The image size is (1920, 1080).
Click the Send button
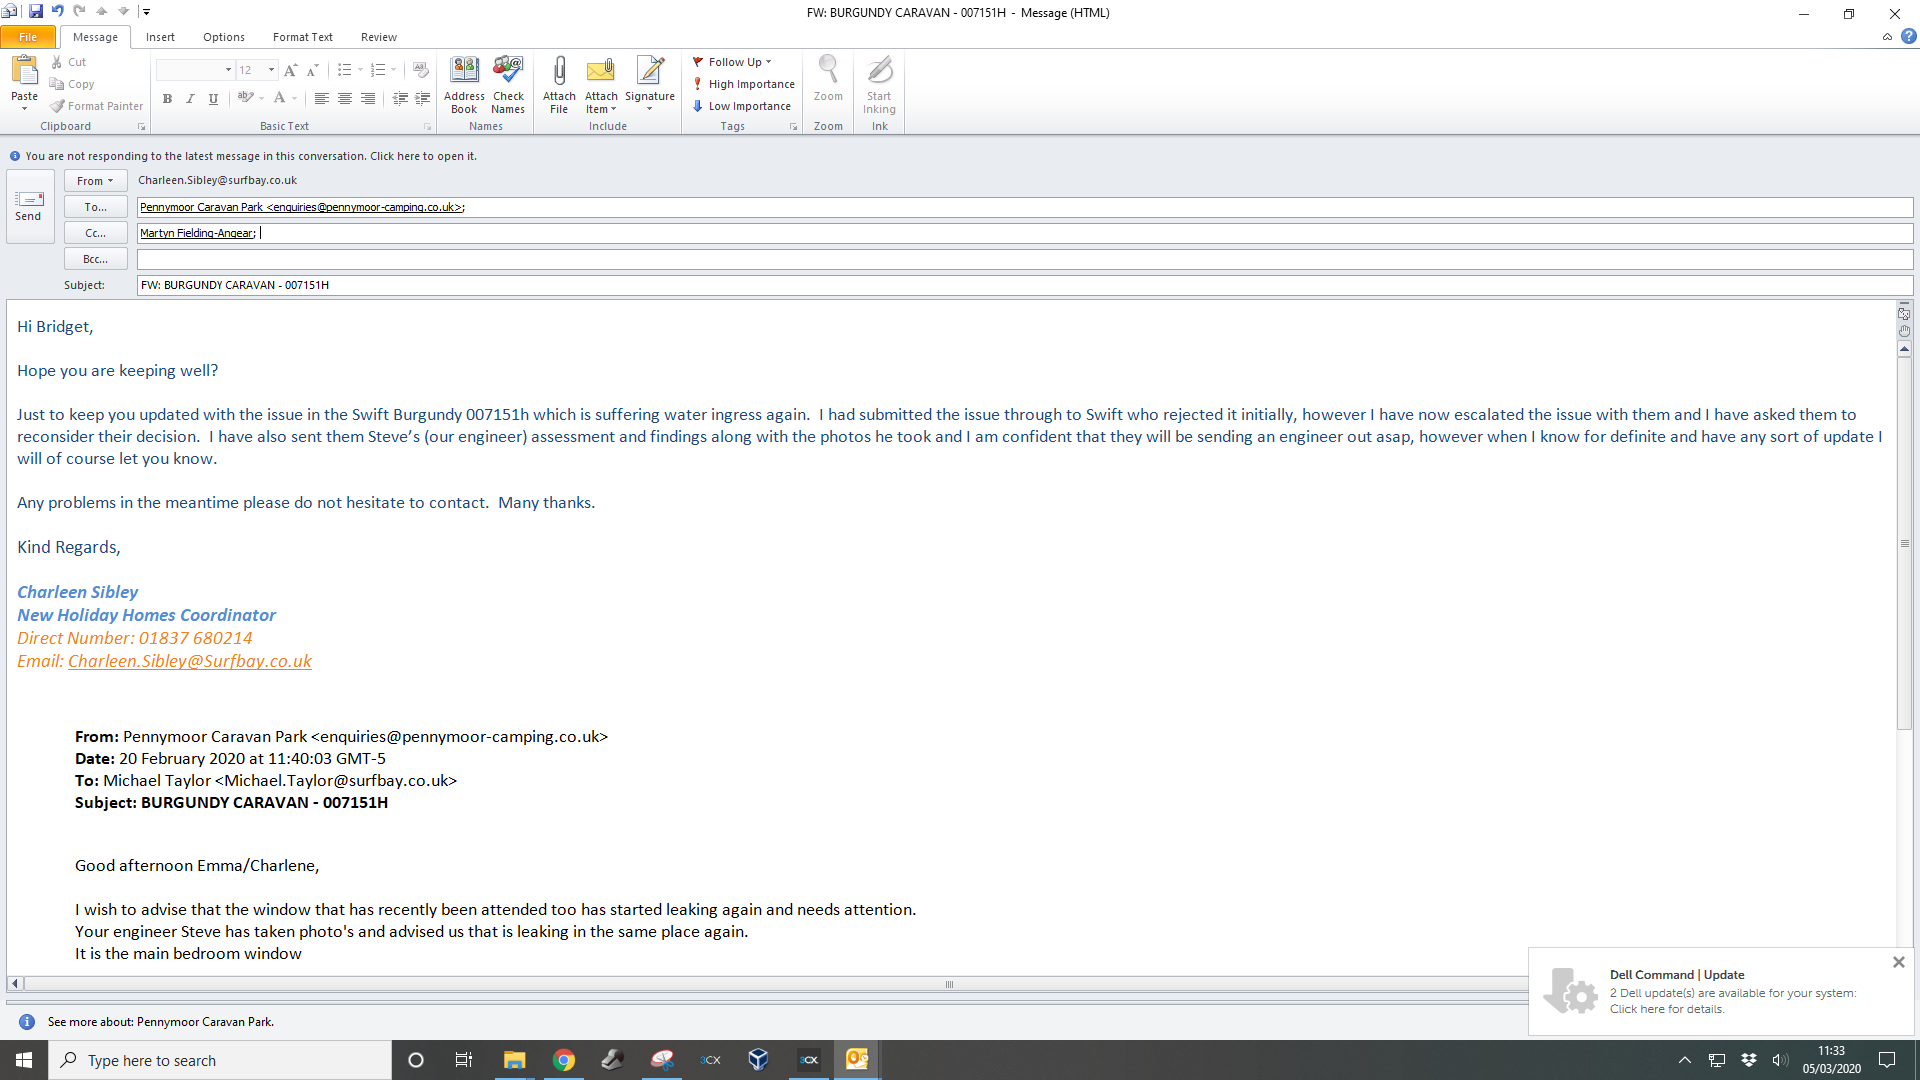(x=29, y=206)
